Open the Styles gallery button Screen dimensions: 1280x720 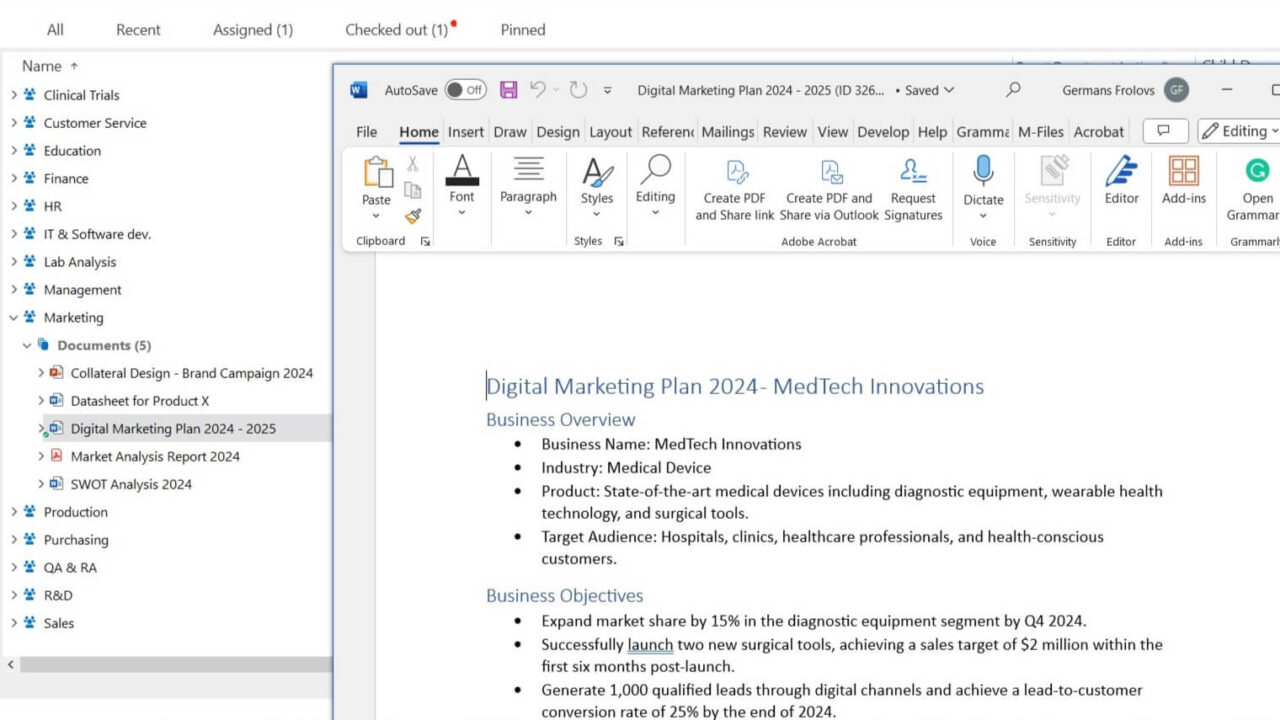pos(597,187)
